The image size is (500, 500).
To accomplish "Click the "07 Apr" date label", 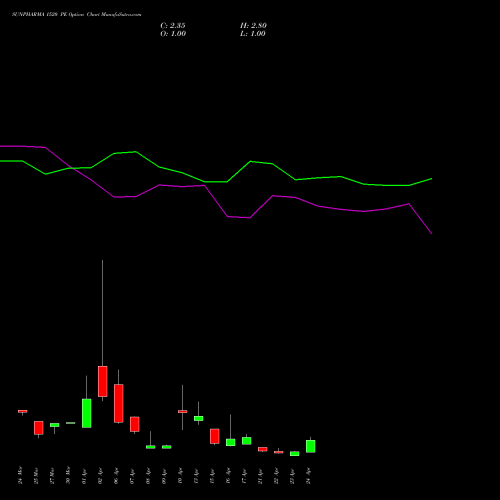I will 132,476.
